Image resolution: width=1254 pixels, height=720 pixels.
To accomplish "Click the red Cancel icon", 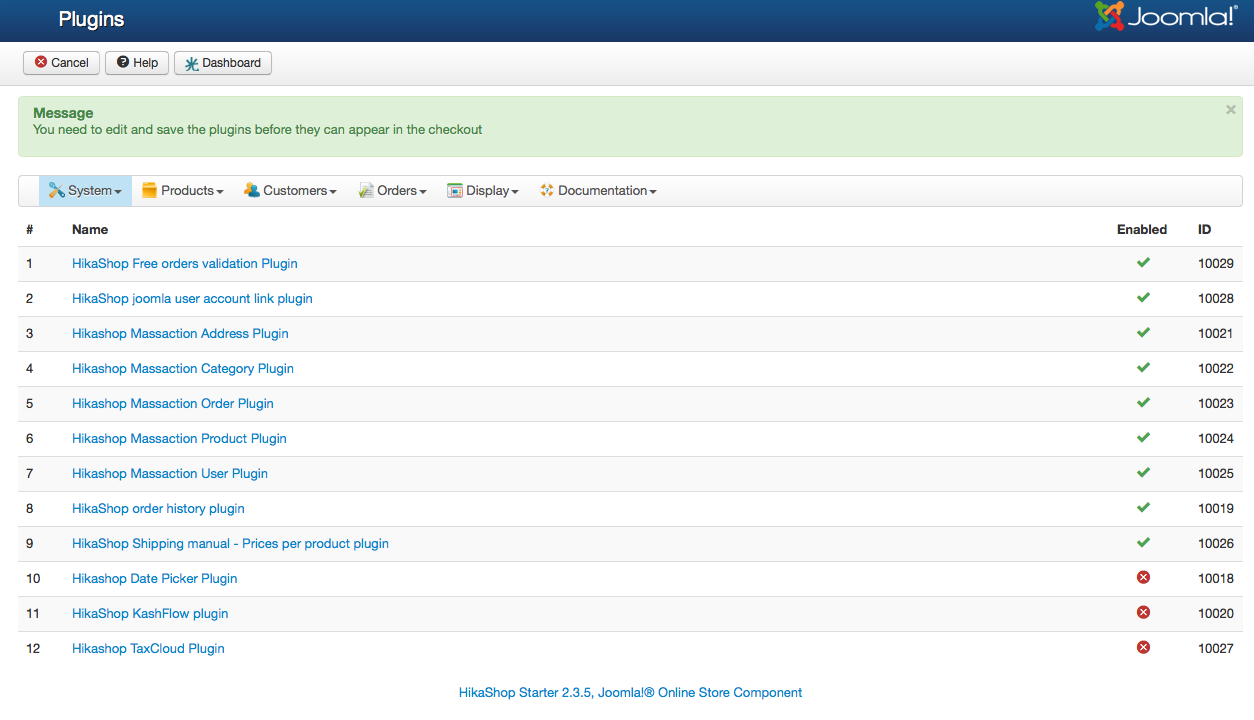I will coord(41,62).
